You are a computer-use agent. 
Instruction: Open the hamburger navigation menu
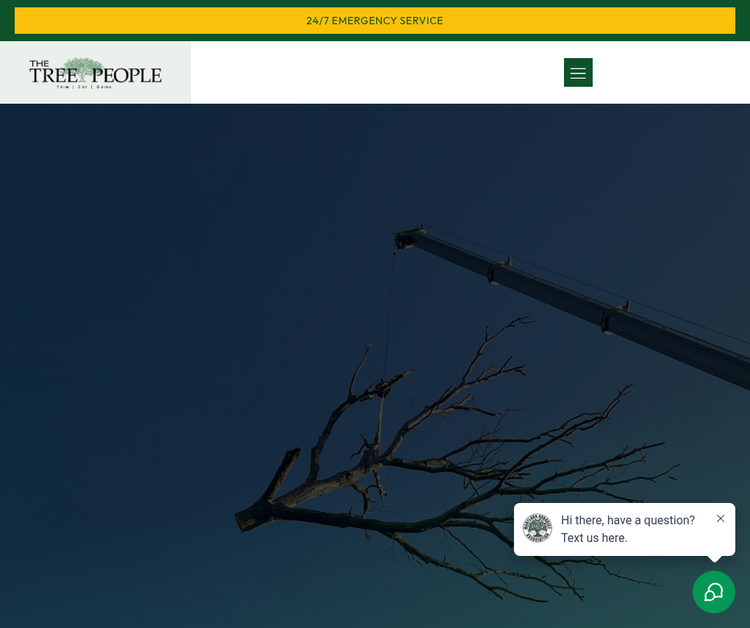(578, 73)
